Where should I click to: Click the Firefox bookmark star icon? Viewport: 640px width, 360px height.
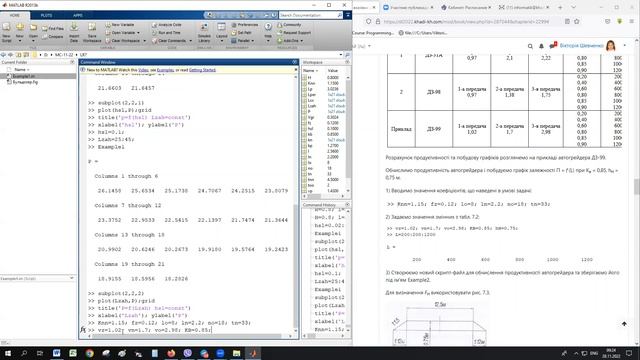coord(577,21)
